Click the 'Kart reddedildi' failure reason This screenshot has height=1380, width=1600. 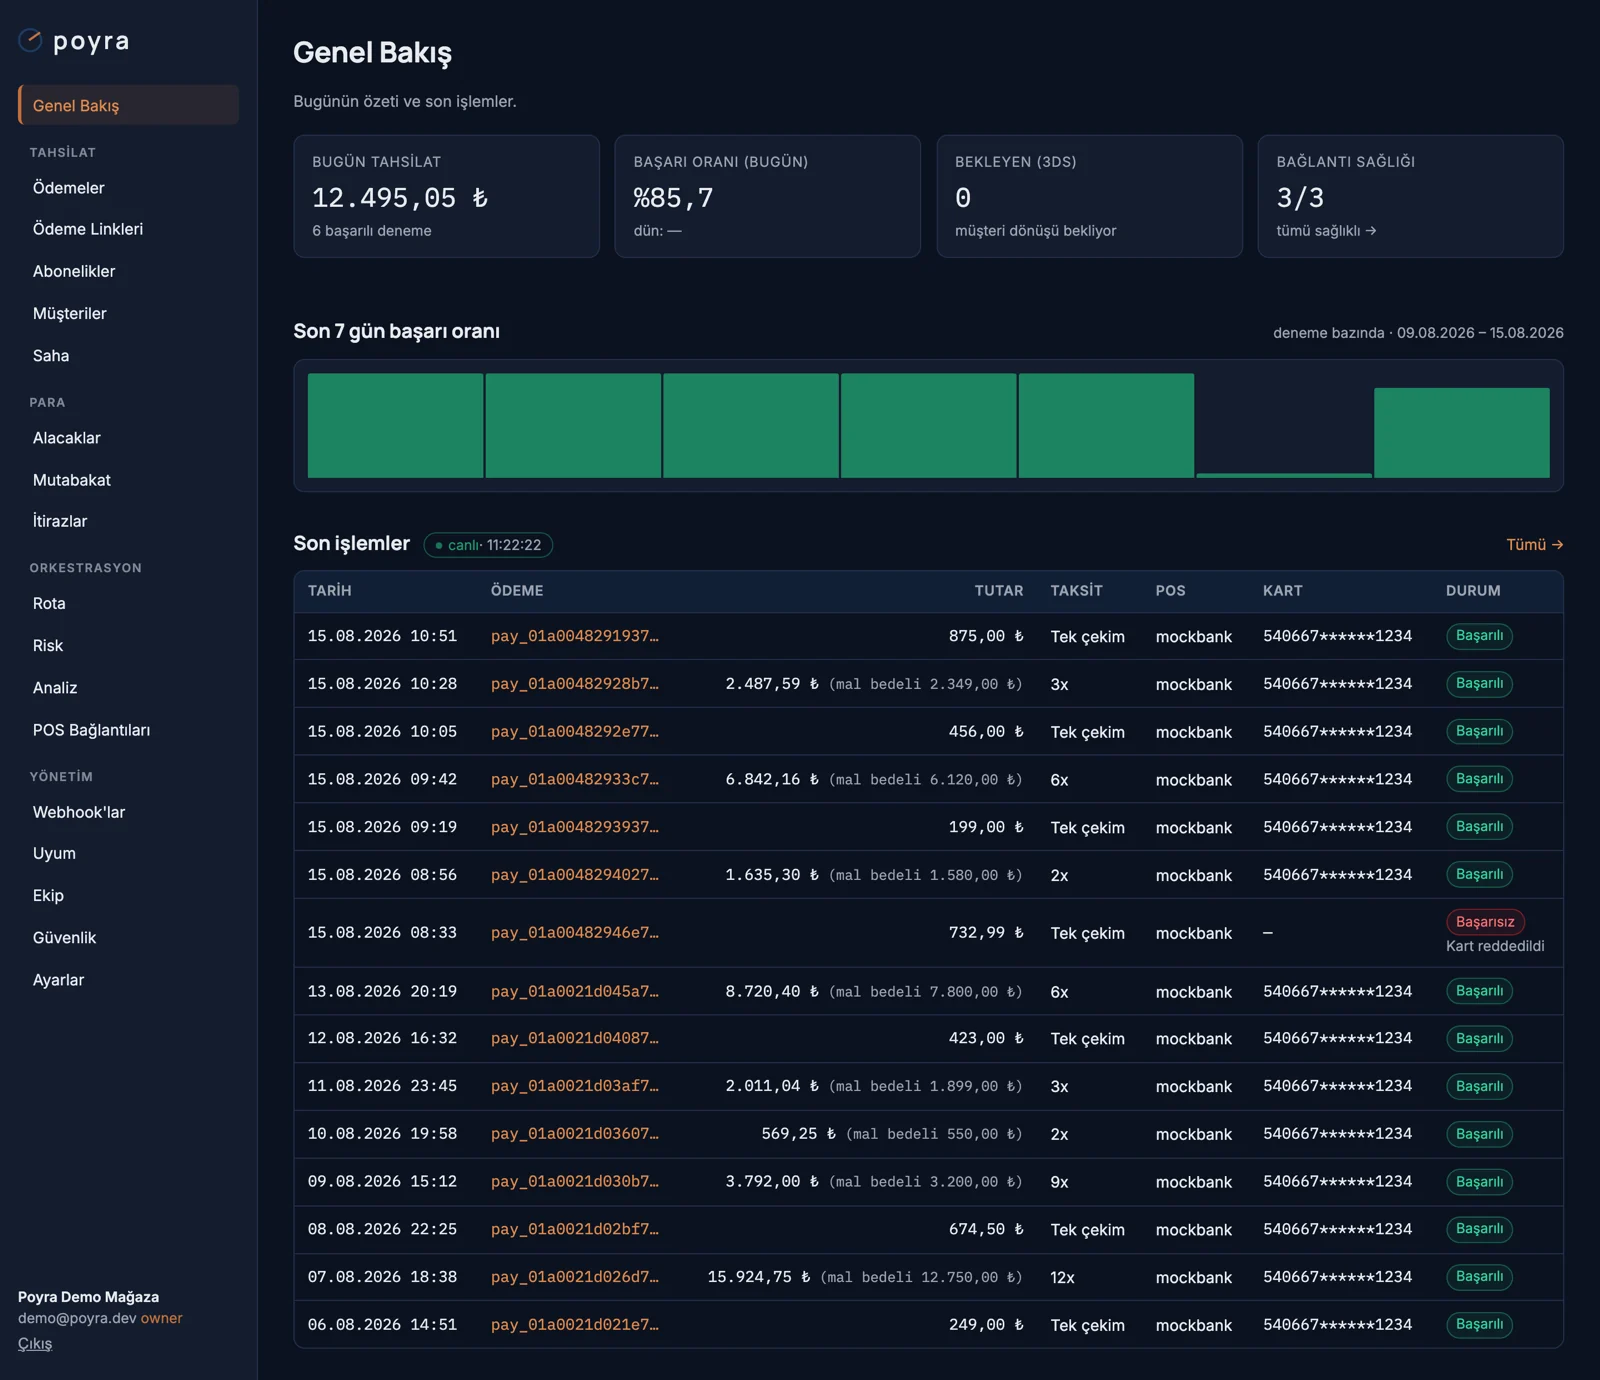tap(1495, 946)
